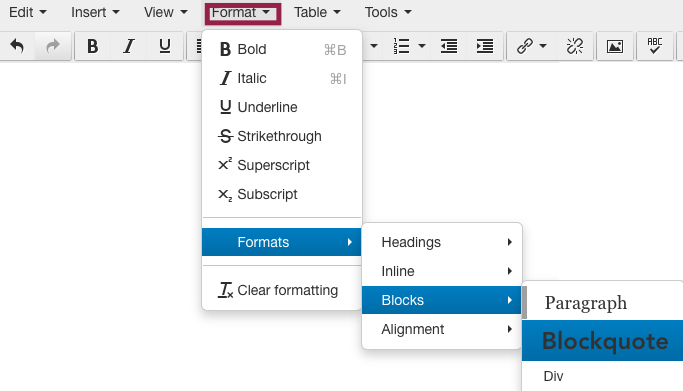Click the insert image icon
This screenshot has width=683, height=391.
[x=615, y=46]
